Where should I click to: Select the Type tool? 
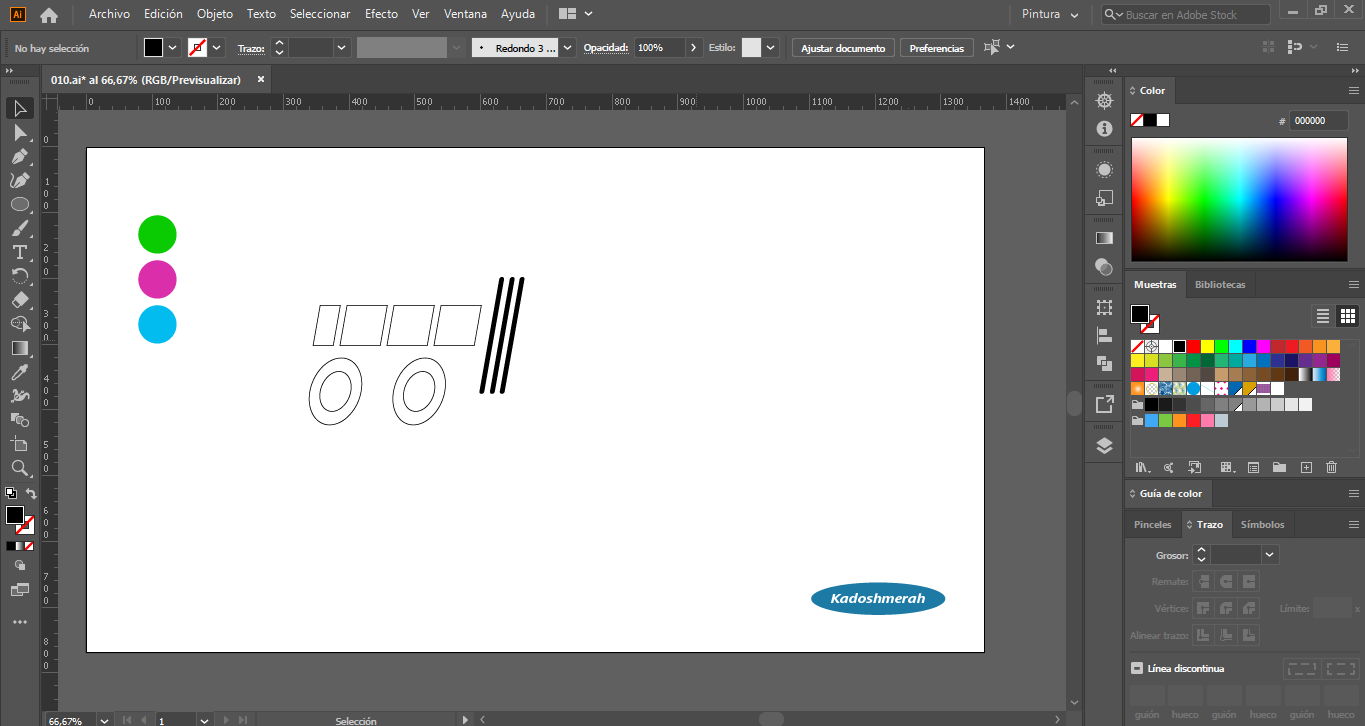[x=20, y=252]
